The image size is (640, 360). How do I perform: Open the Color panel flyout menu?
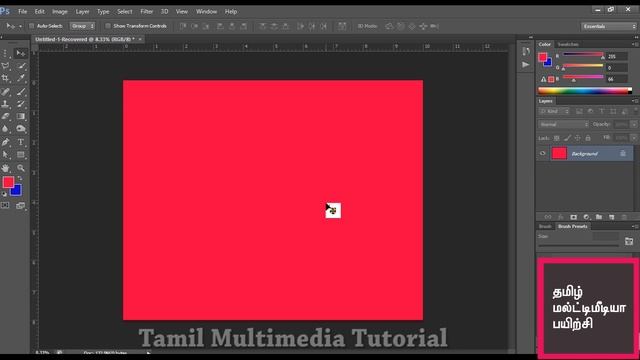[x=635, y=44]
